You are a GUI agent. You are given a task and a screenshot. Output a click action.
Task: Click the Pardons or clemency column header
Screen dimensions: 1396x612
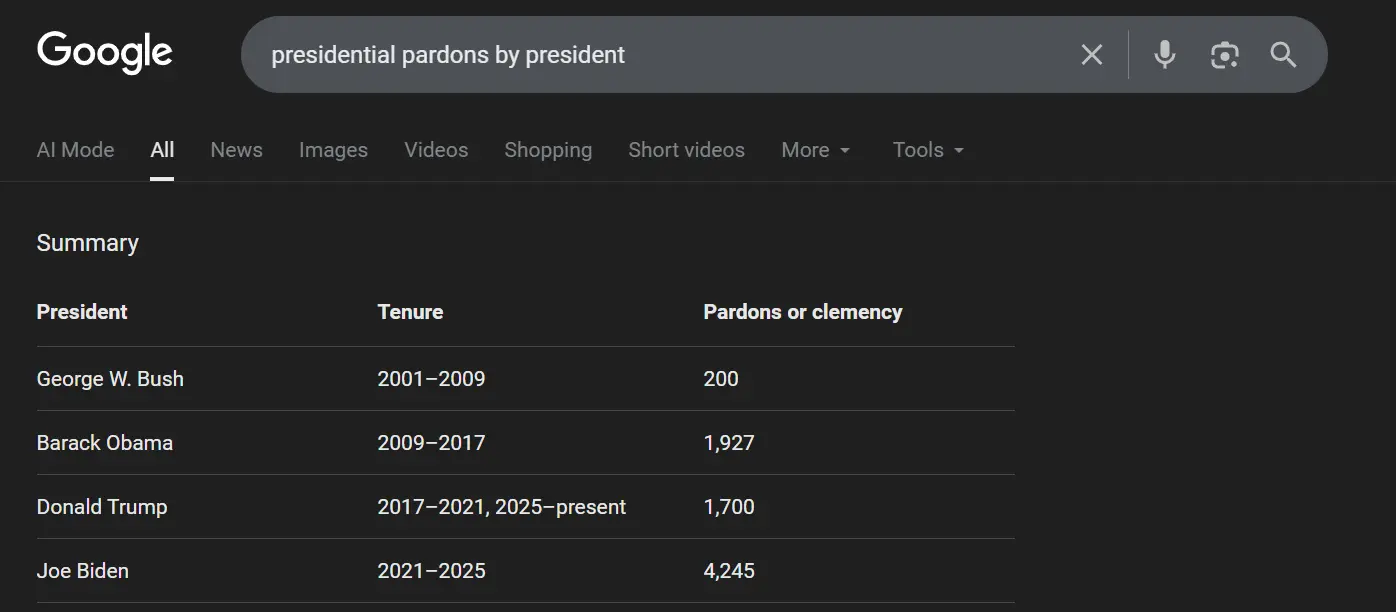[x=802, y=312]
